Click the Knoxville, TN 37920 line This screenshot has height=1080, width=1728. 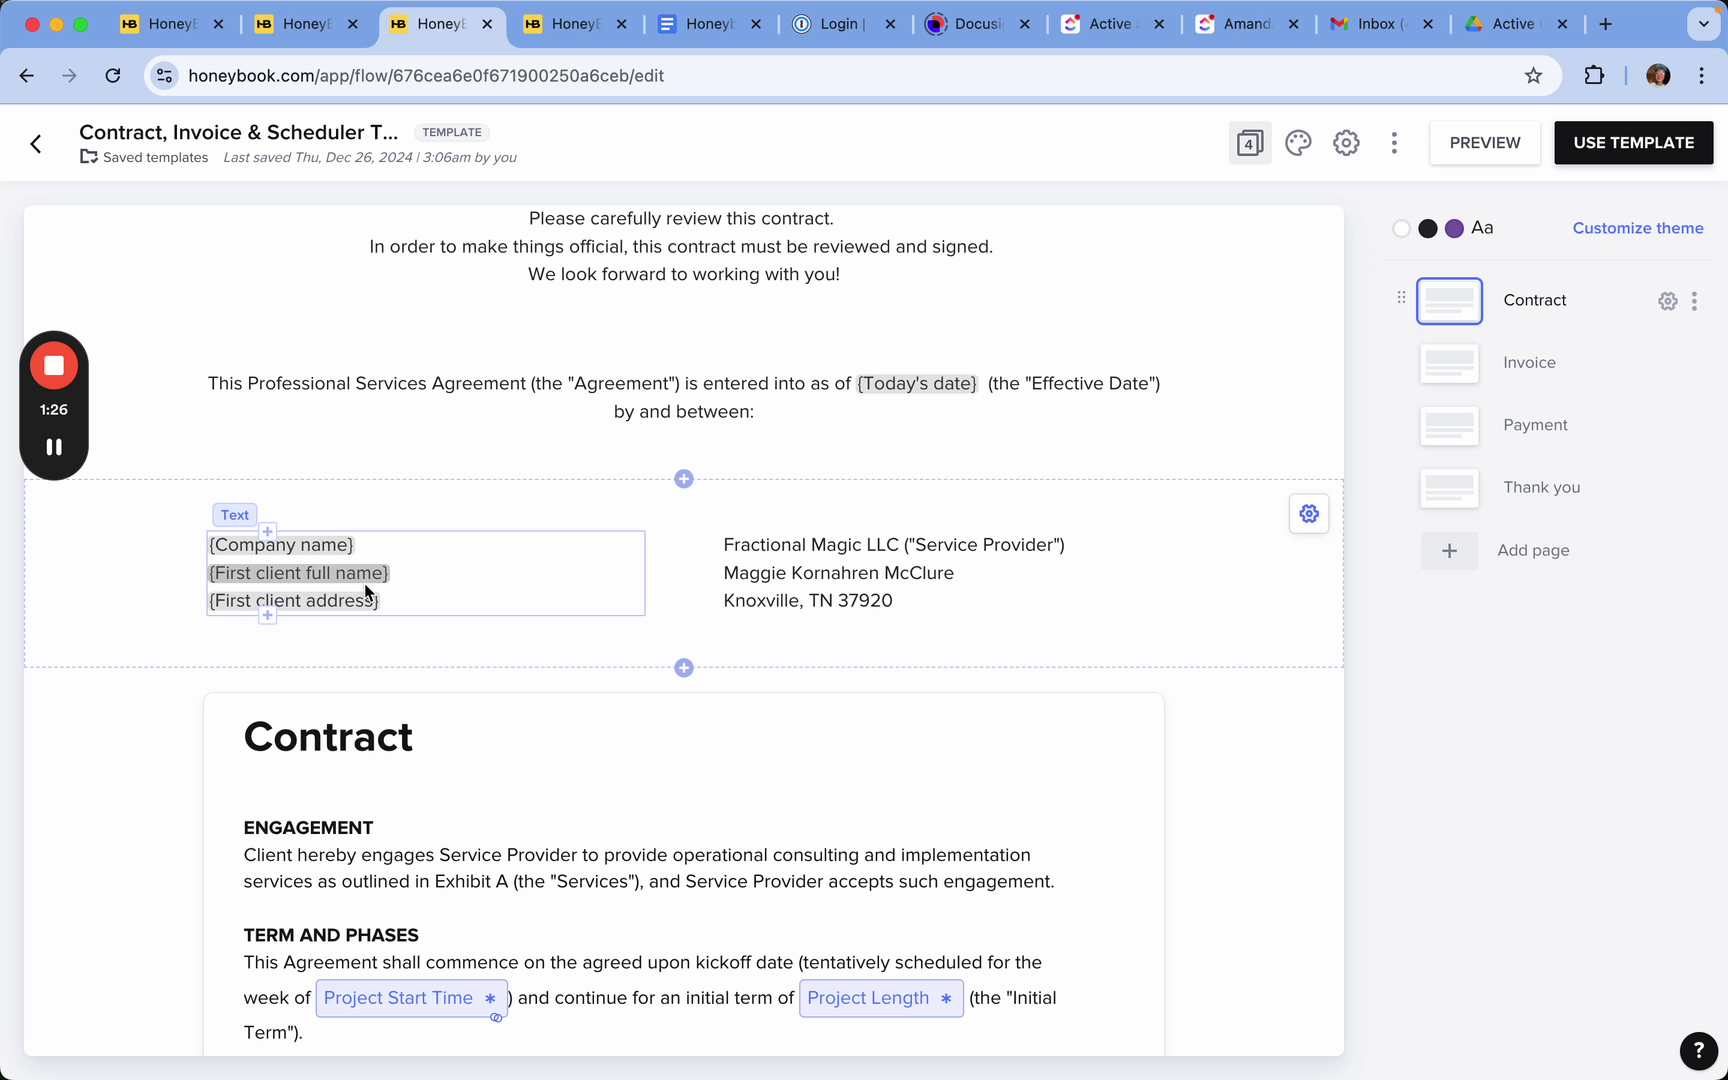tap(808, 601)
